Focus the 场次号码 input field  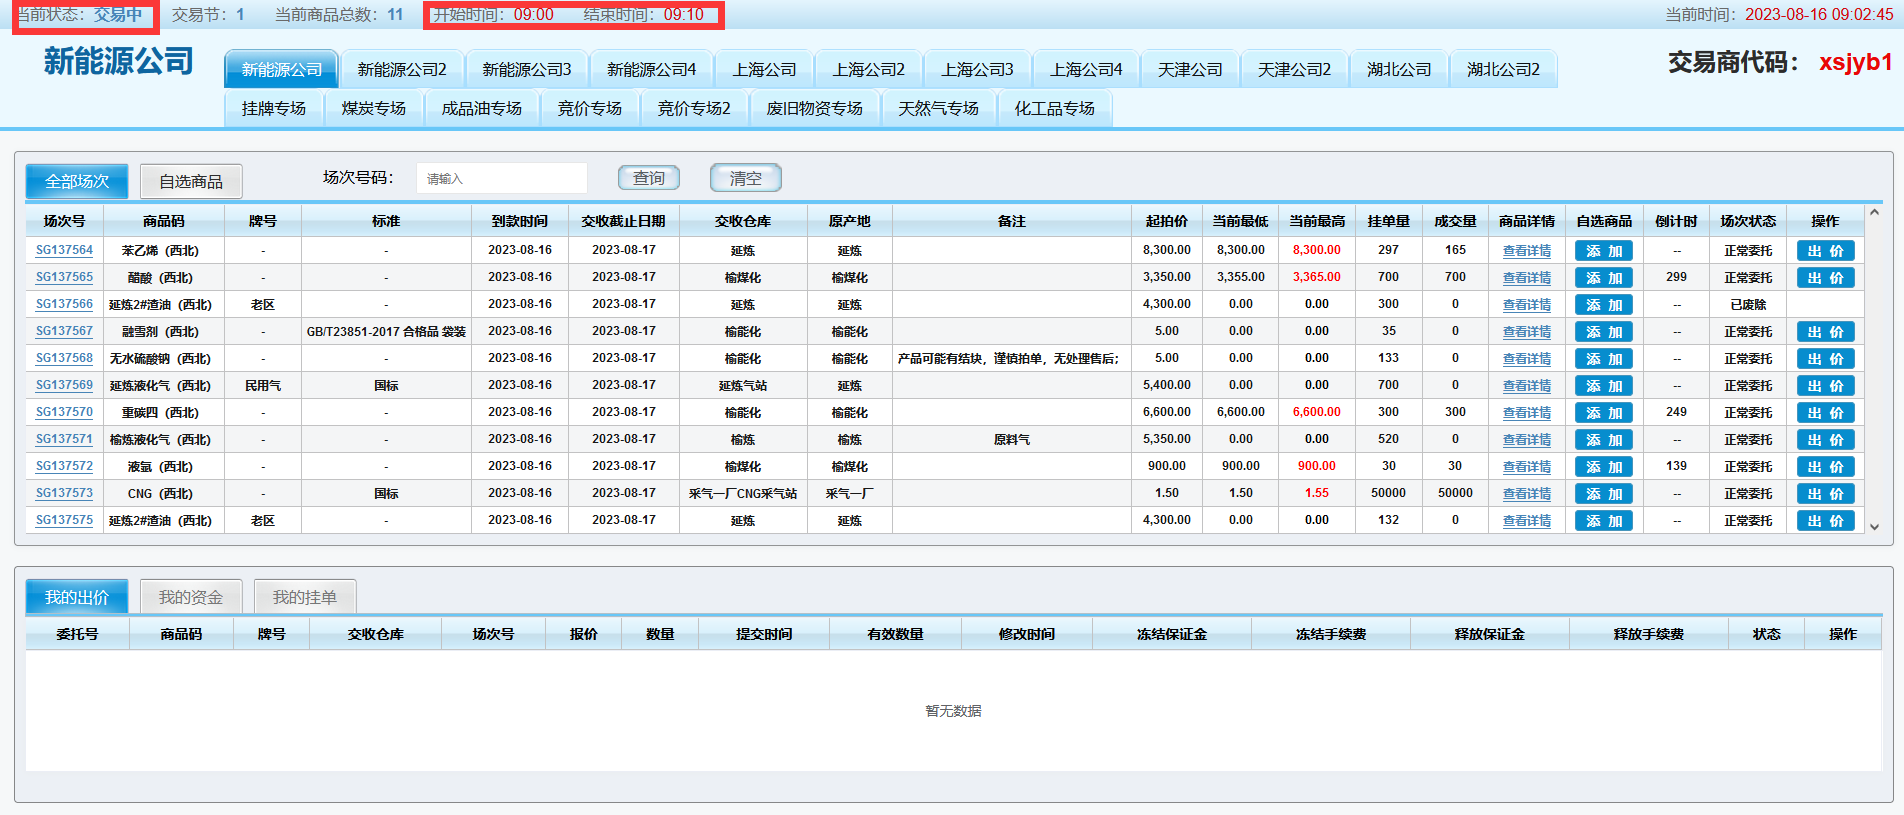pos(502,178)
